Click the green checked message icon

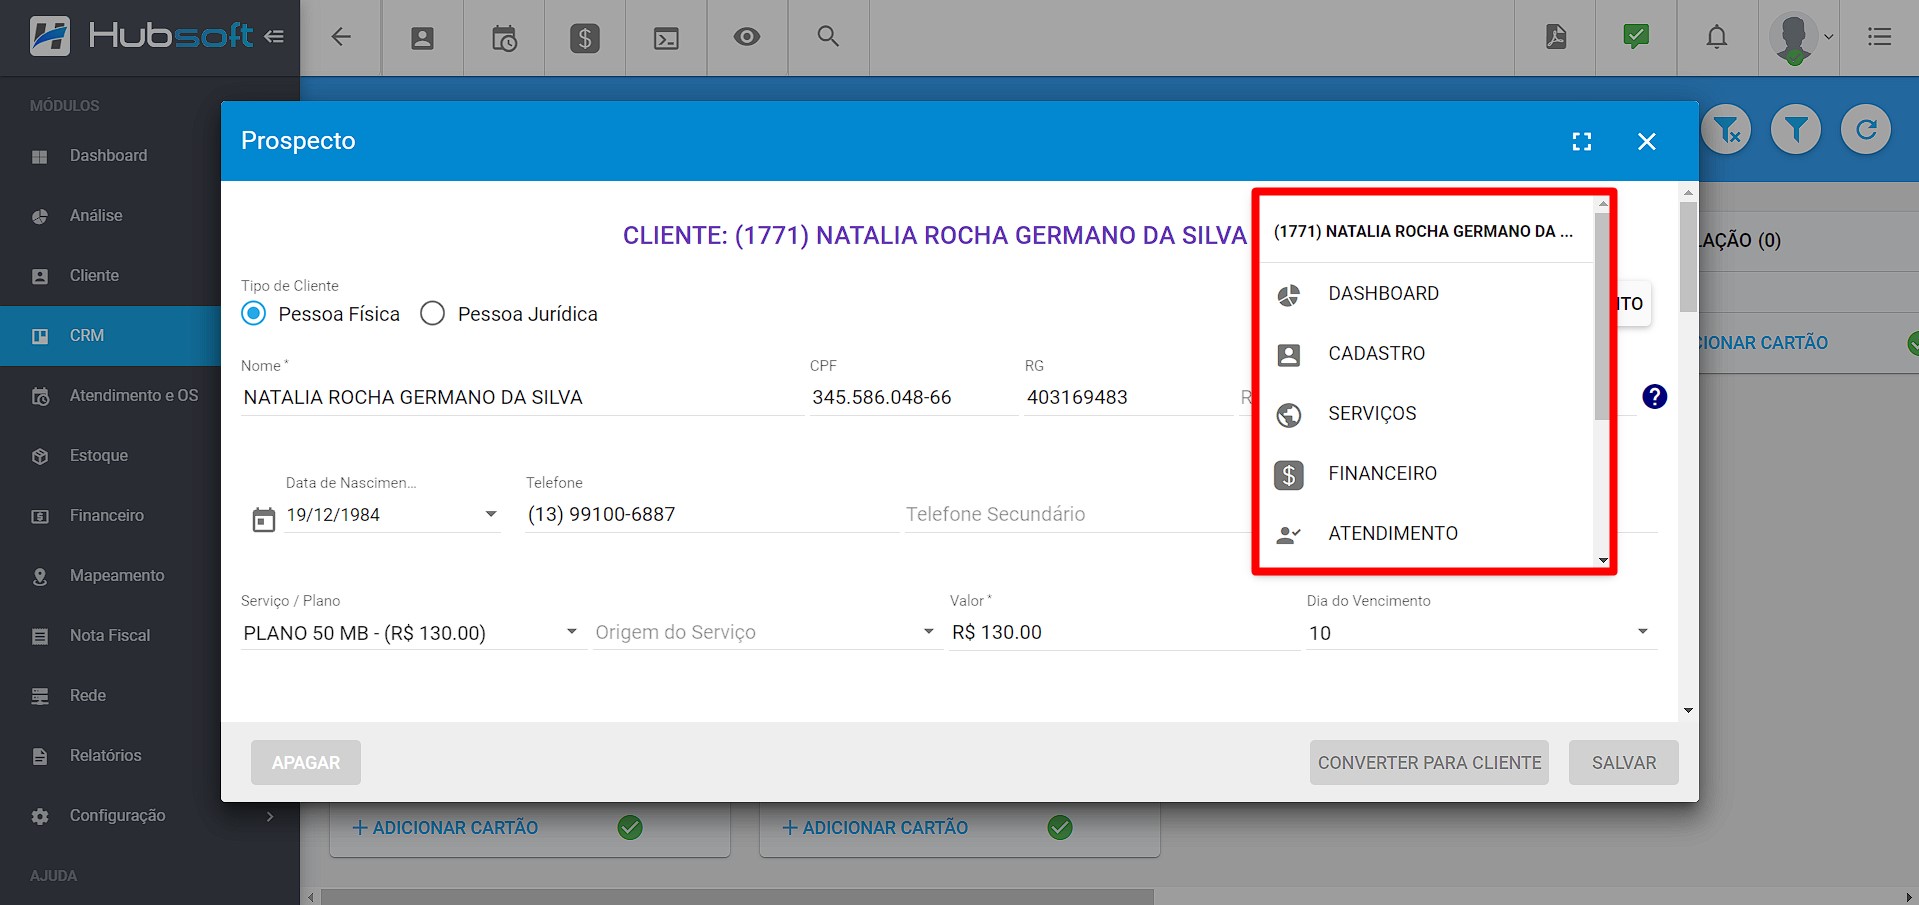click(1636, 37)
